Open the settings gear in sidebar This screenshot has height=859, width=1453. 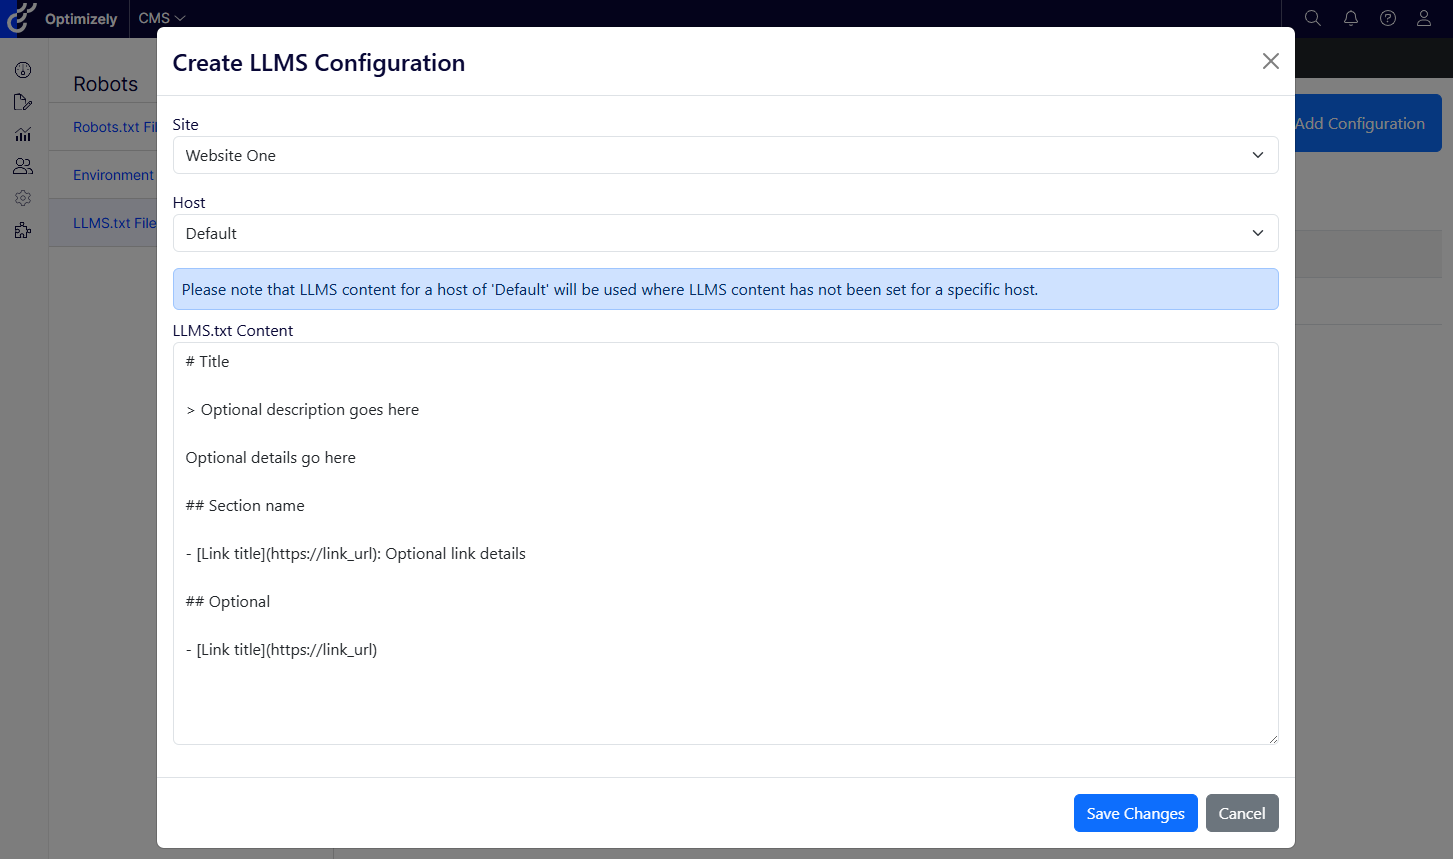click(x=23, y=198)
